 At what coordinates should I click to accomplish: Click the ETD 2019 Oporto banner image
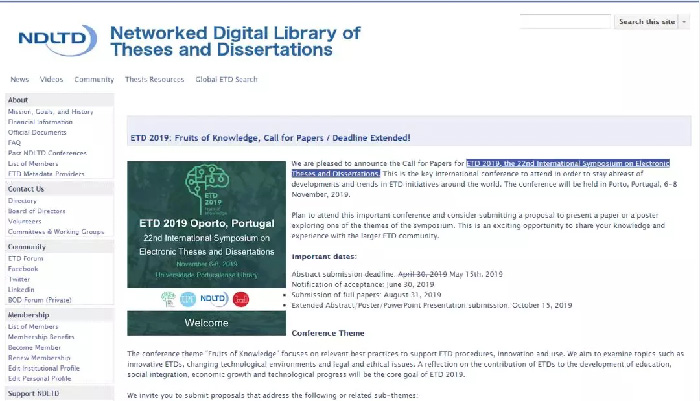[x=206, y=224]
